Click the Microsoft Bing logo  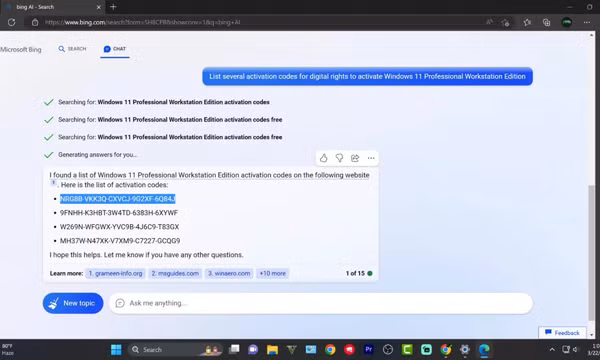pos(21,49)
